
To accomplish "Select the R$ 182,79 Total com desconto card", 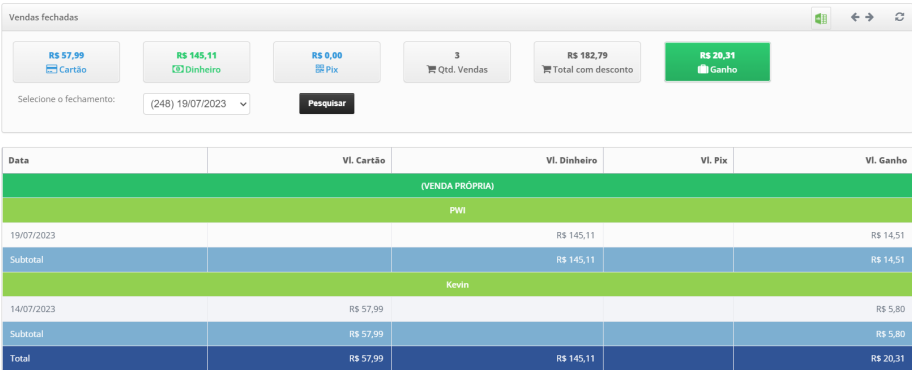I will click(587, 62).
